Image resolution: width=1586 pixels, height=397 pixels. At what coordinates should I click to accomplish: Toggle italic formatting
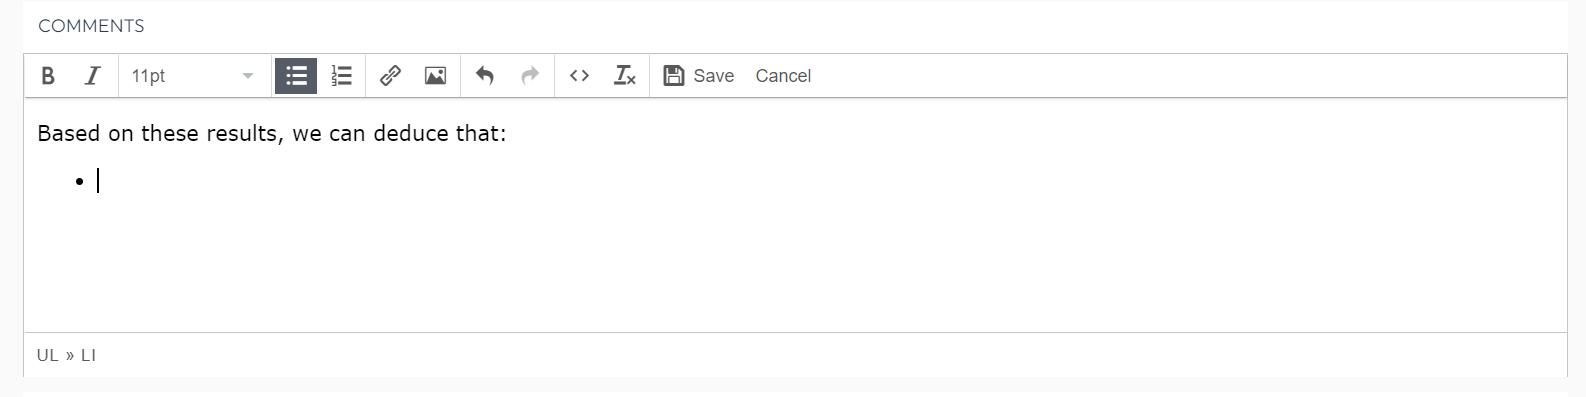(x=92, y=76)
